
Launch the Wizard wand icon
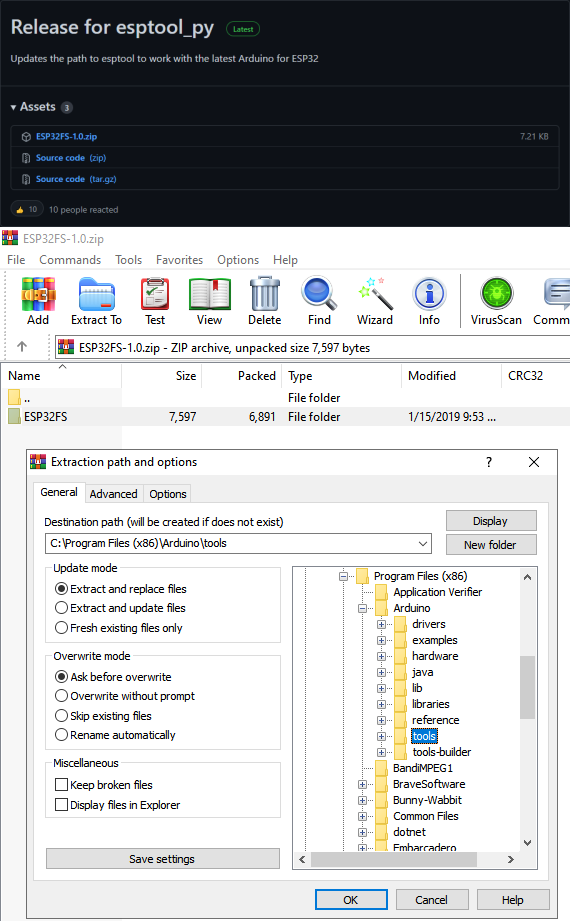click(375, 294)
